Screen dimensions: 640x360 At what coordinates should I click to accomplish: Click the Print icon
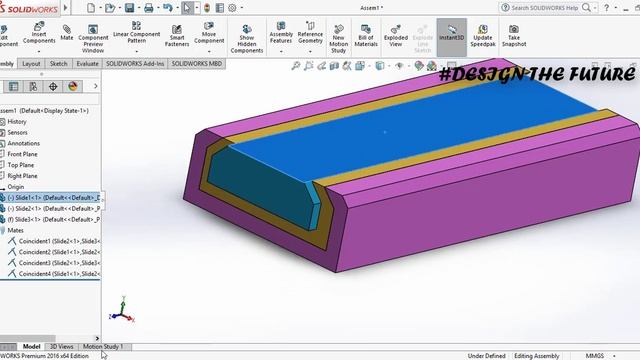coord(149,8)
